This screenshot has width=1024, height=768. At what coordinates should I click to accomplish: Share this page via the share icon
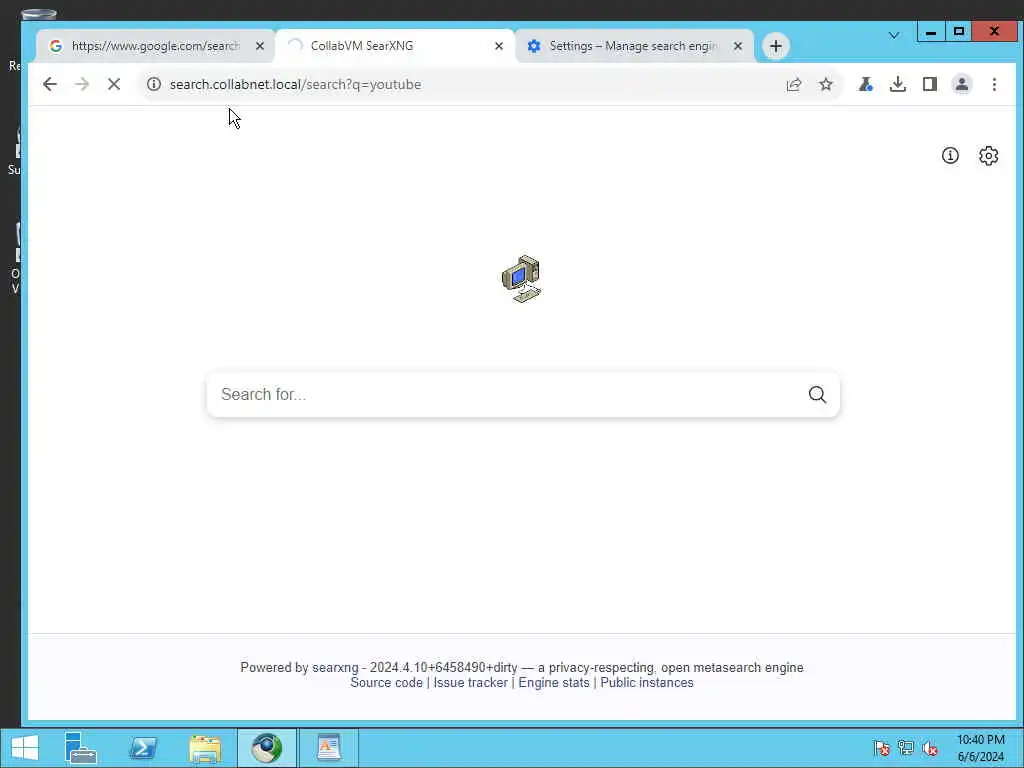(793, 84)
